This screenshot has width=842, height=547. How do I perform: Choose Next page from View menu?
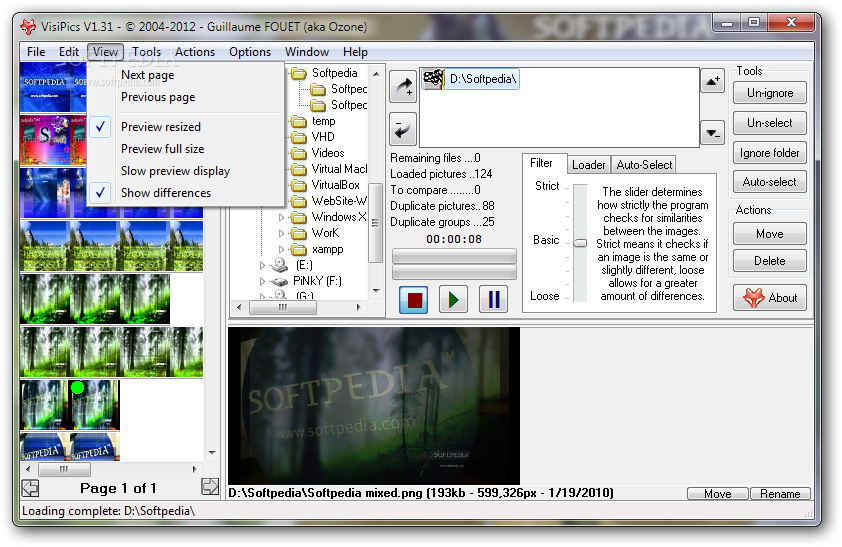(x=185, y=75)
